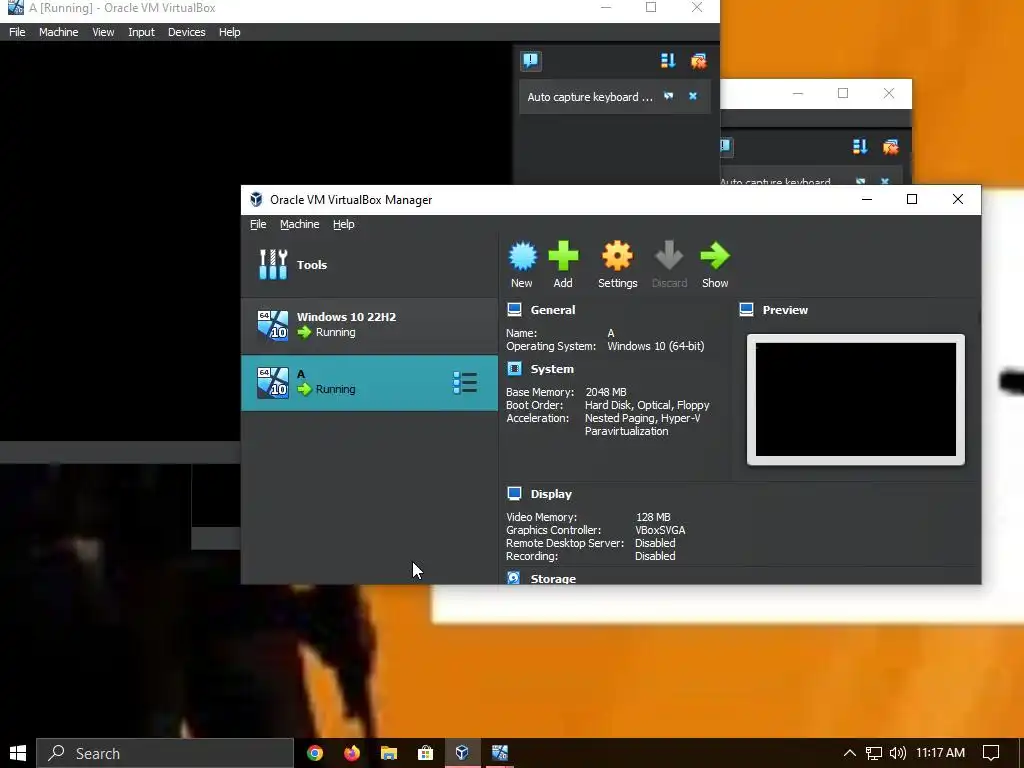Dismiss the Auto capture keyboard notification
Viewport: 1024px width, 768px height.
pos(693,96)
